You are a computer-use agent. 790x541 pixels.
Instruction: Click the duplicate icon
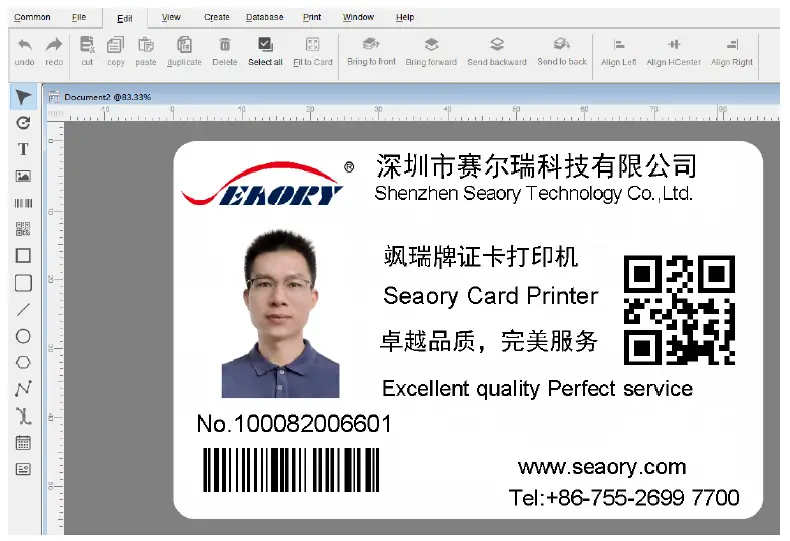184,45
